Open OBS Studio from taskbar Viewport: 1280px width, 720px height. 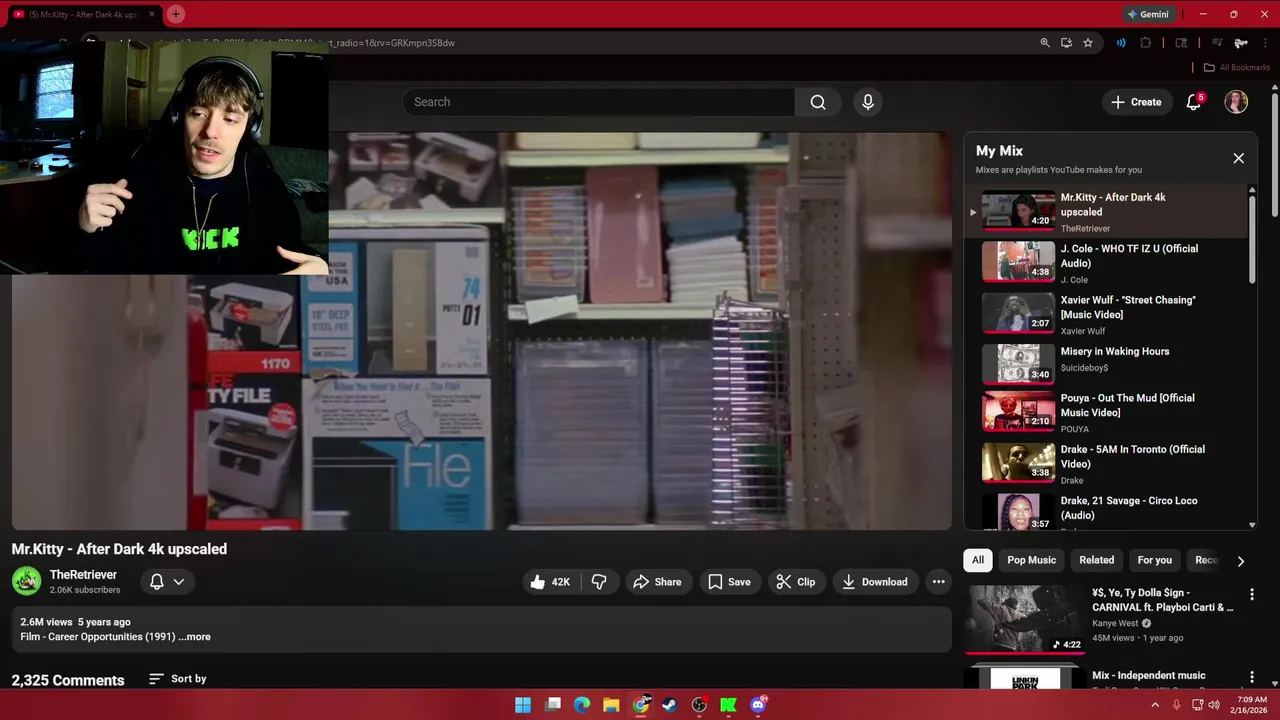699,705
